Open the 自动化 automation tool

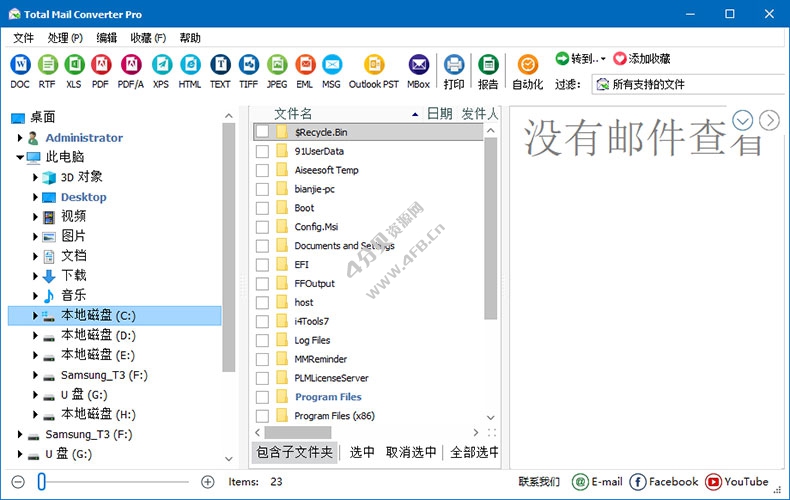point(528,65)
